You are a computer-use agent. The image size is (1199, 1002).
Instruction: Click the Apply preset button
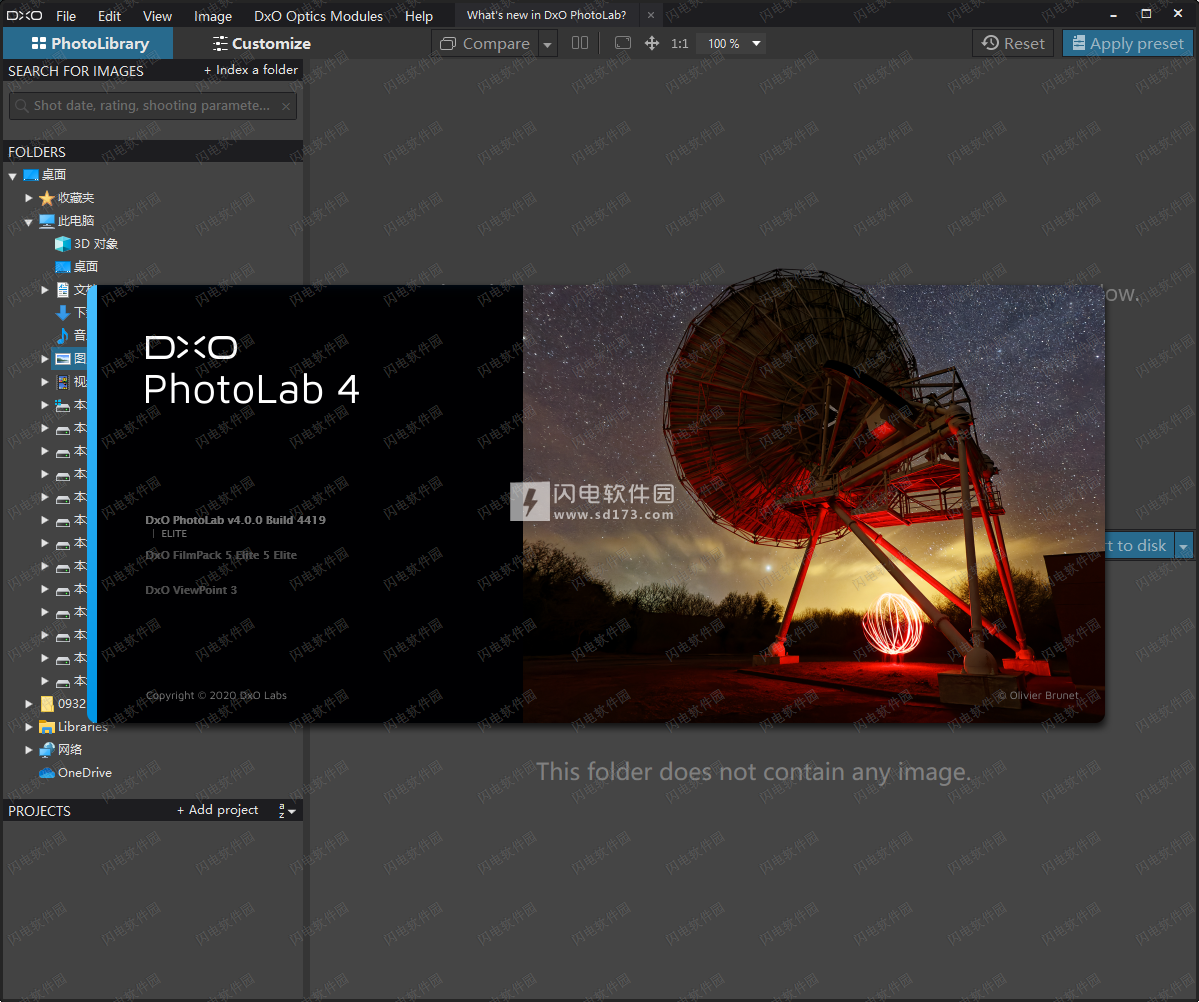1128,43
